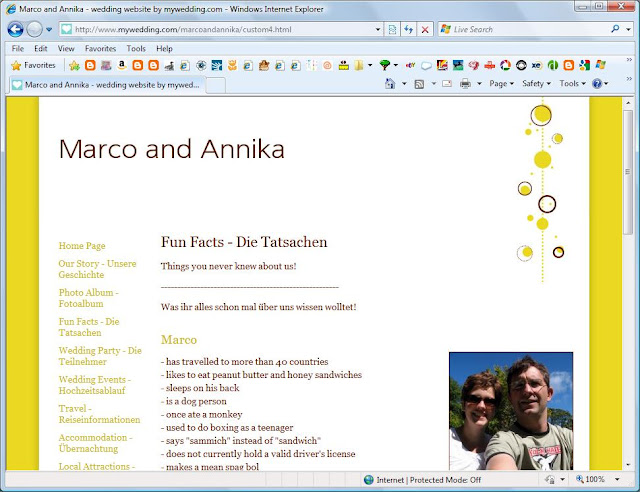Image resolution: width=640 pixels, height=492 pixels.
Task: Click the blue Help question mark icon
Action: point(597,84)
